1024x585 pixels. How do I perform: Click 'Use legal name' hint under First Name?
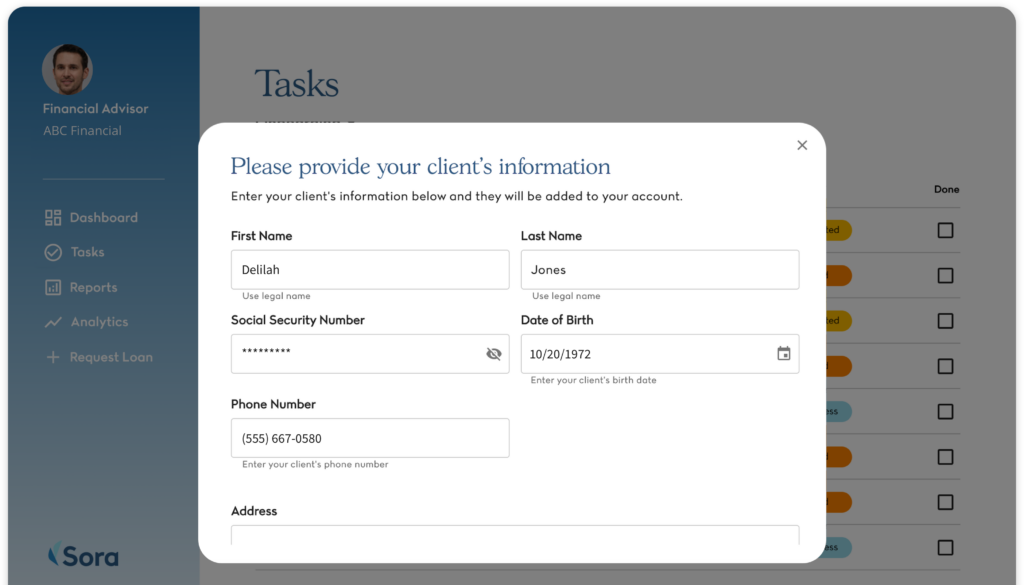click(x=276, y=296)
